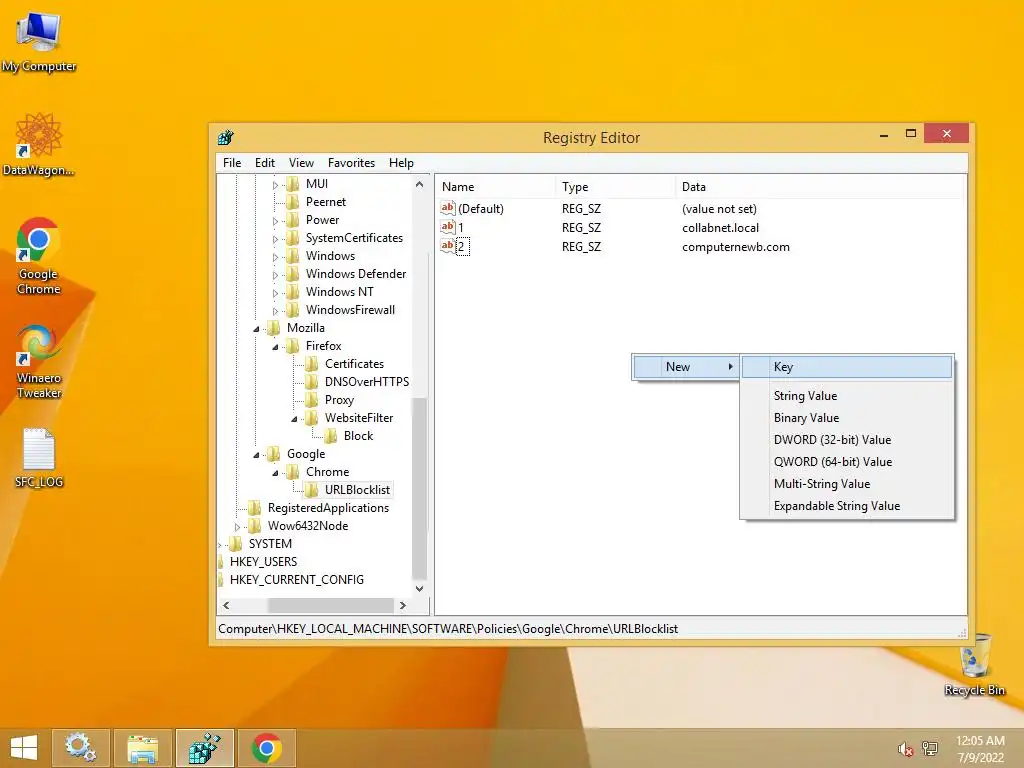Open the View menu
Screen dimensions: 1024x768
[301, 163]
